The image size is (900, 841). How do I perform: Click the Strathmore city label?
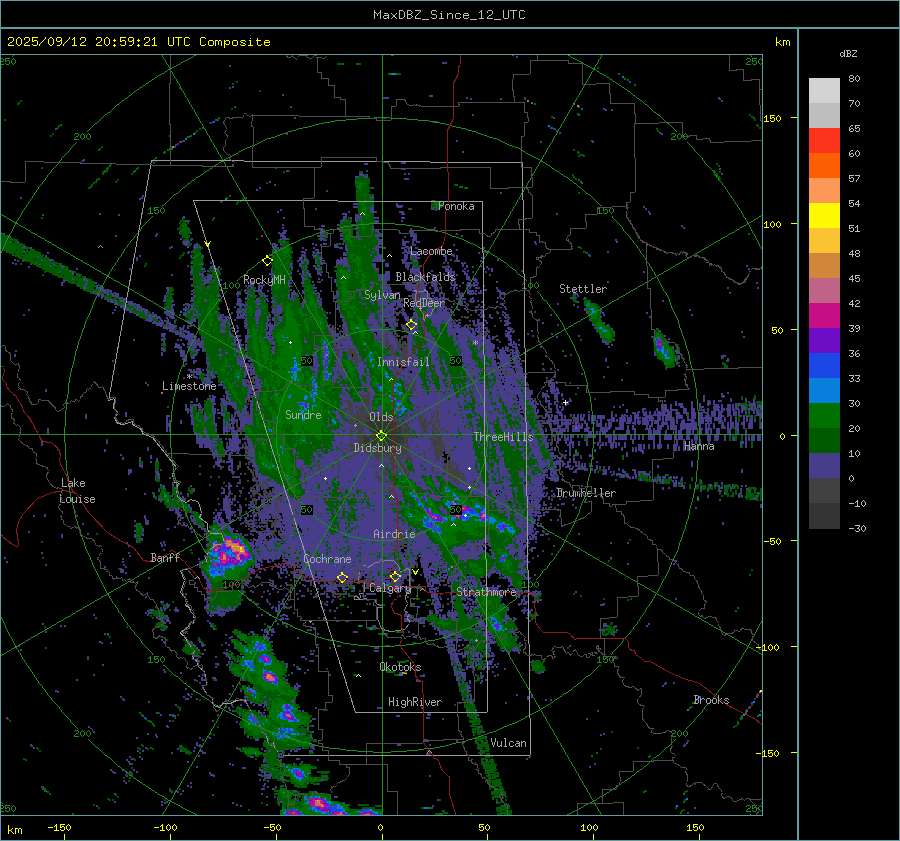pos(486,591)
